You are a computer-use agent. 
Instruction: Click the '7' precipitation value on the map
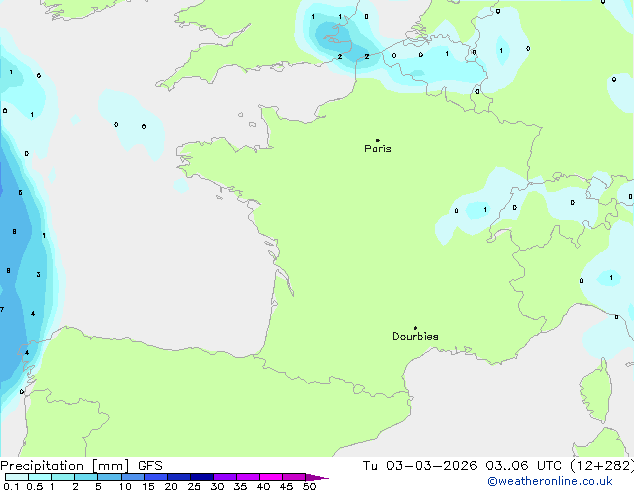pos(2,310)
